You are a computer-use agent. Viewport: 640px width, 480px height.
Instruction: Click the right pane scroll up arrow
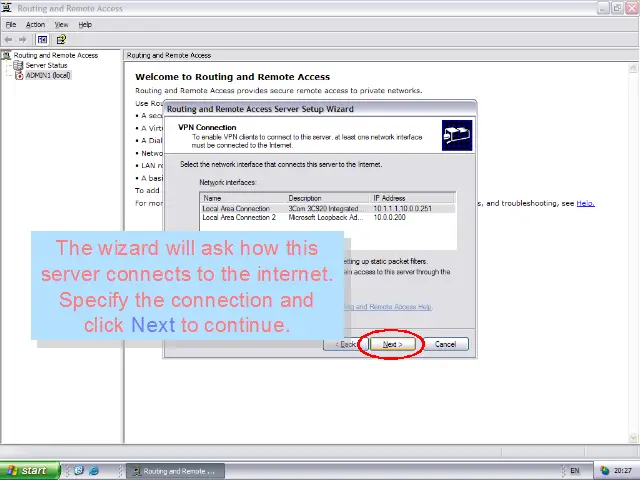point(633,68)
